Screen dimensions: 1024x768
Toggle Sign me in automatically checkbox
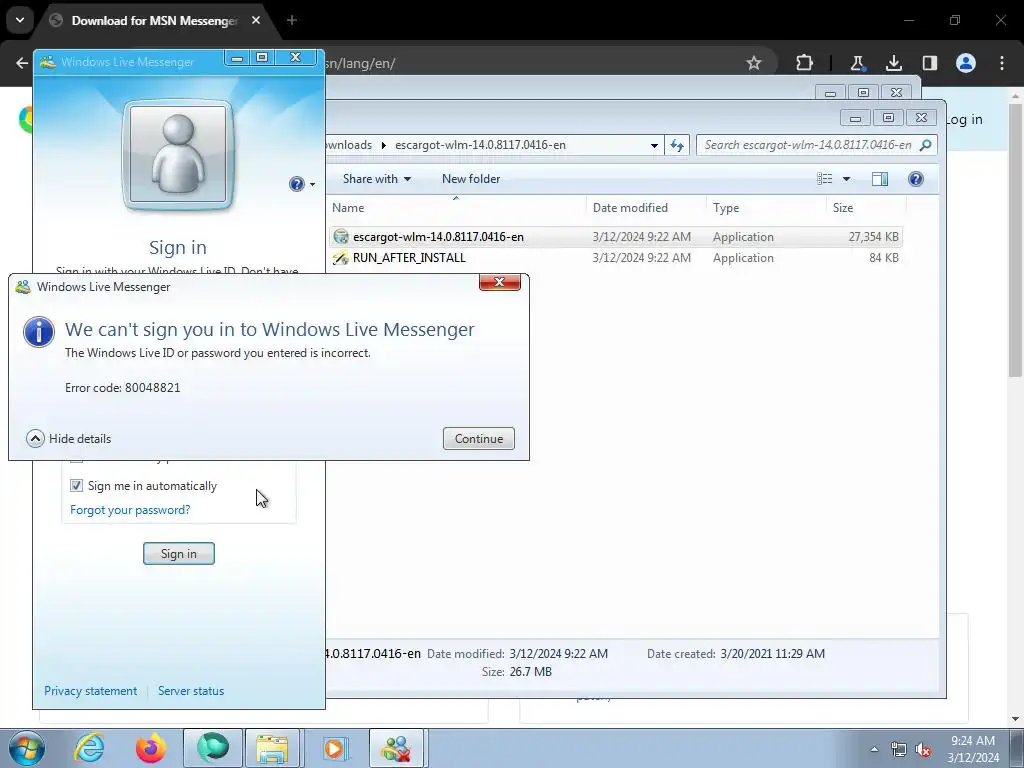(x=76, y=486)
